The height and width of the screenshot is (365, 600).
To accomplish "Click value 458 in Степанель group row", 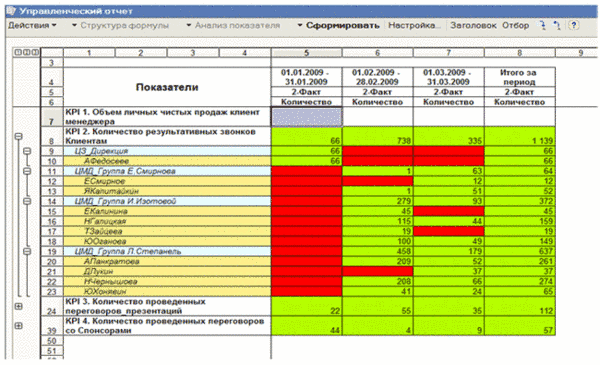I will [x=378, y=251].
